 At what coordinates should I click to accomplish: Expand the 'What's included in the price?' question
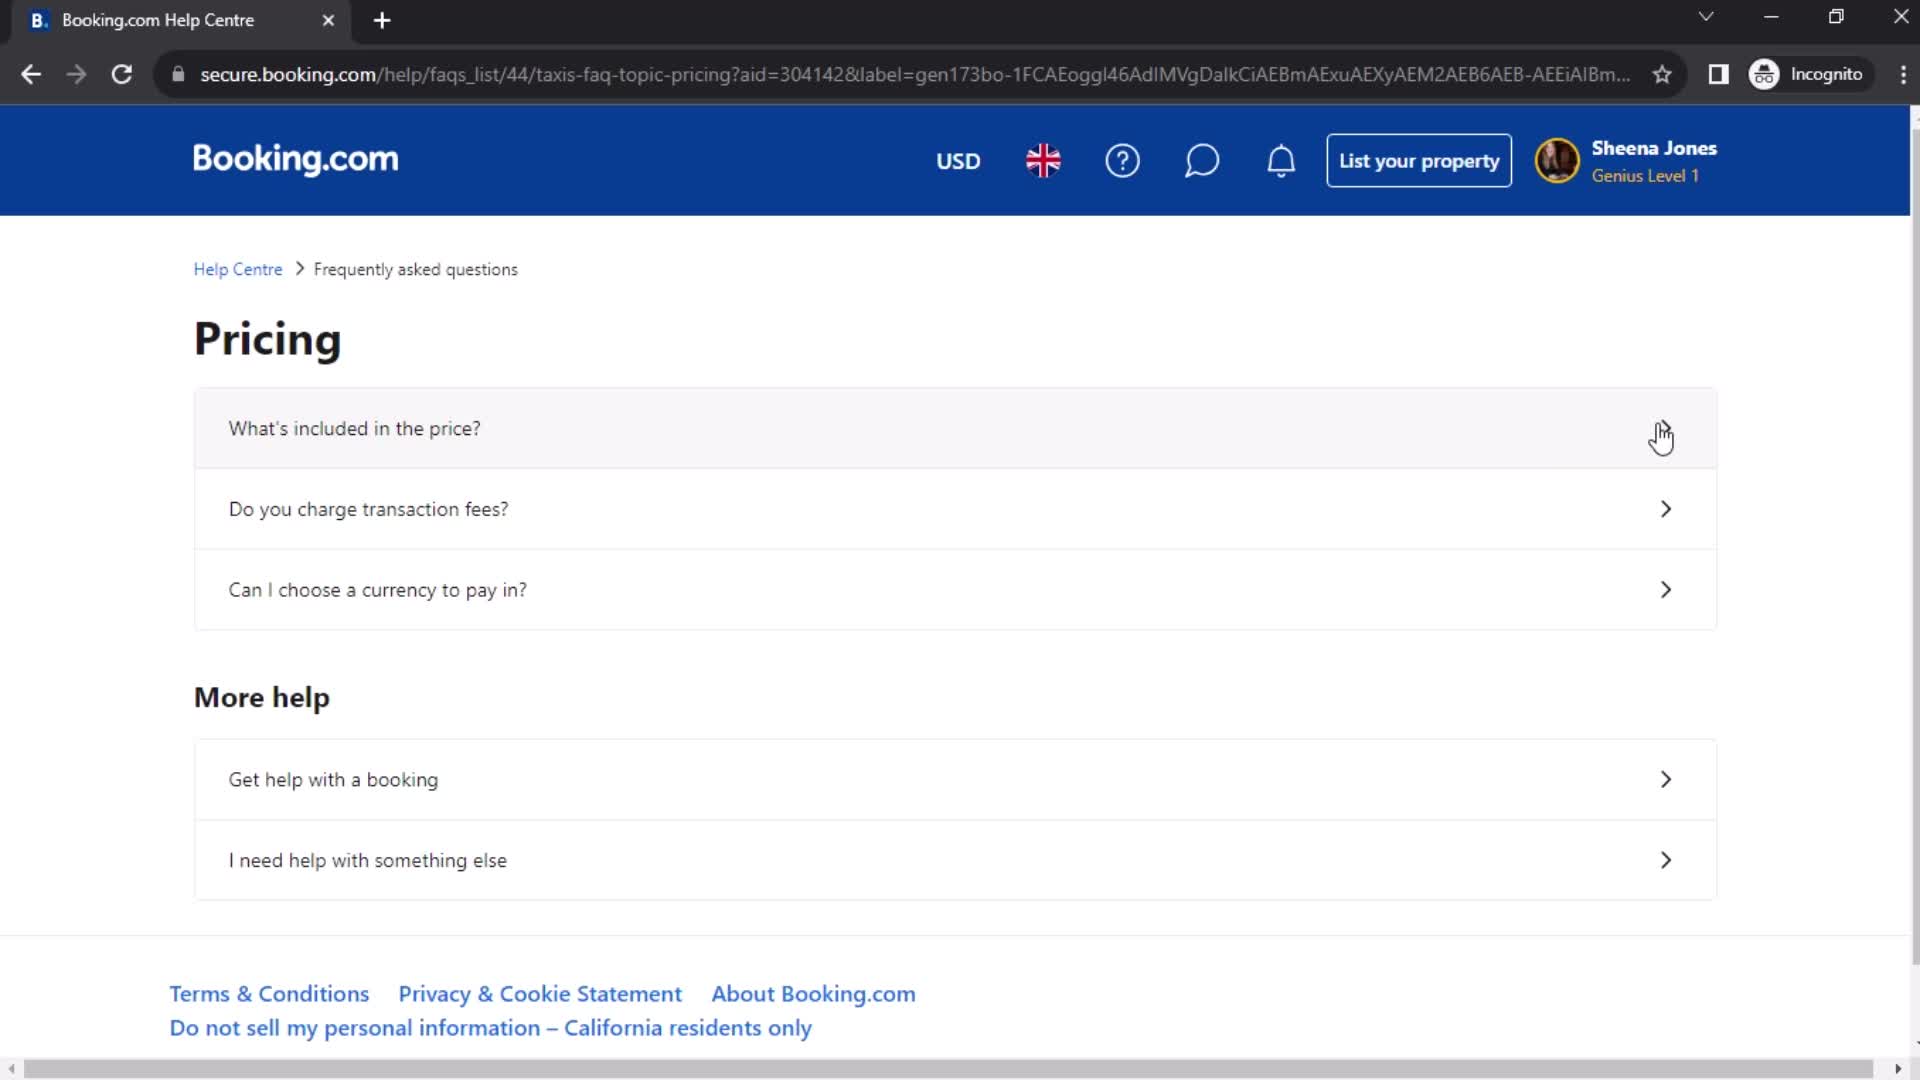[953, 427]
